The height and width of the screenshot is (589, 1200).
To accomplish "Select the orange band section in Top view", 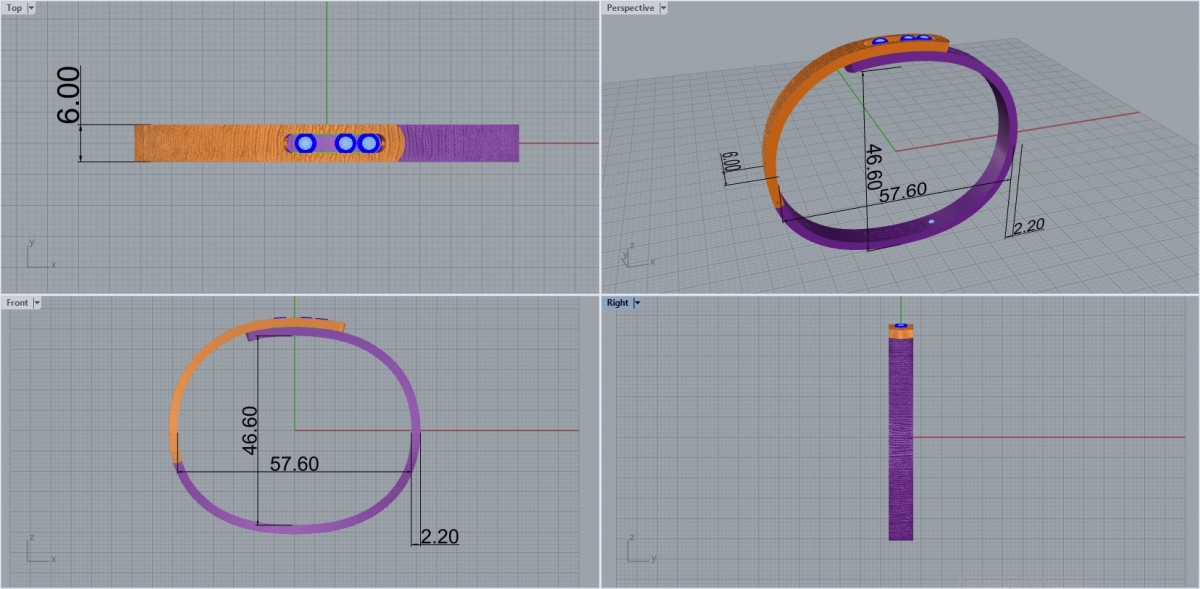I will coord(210,143).
